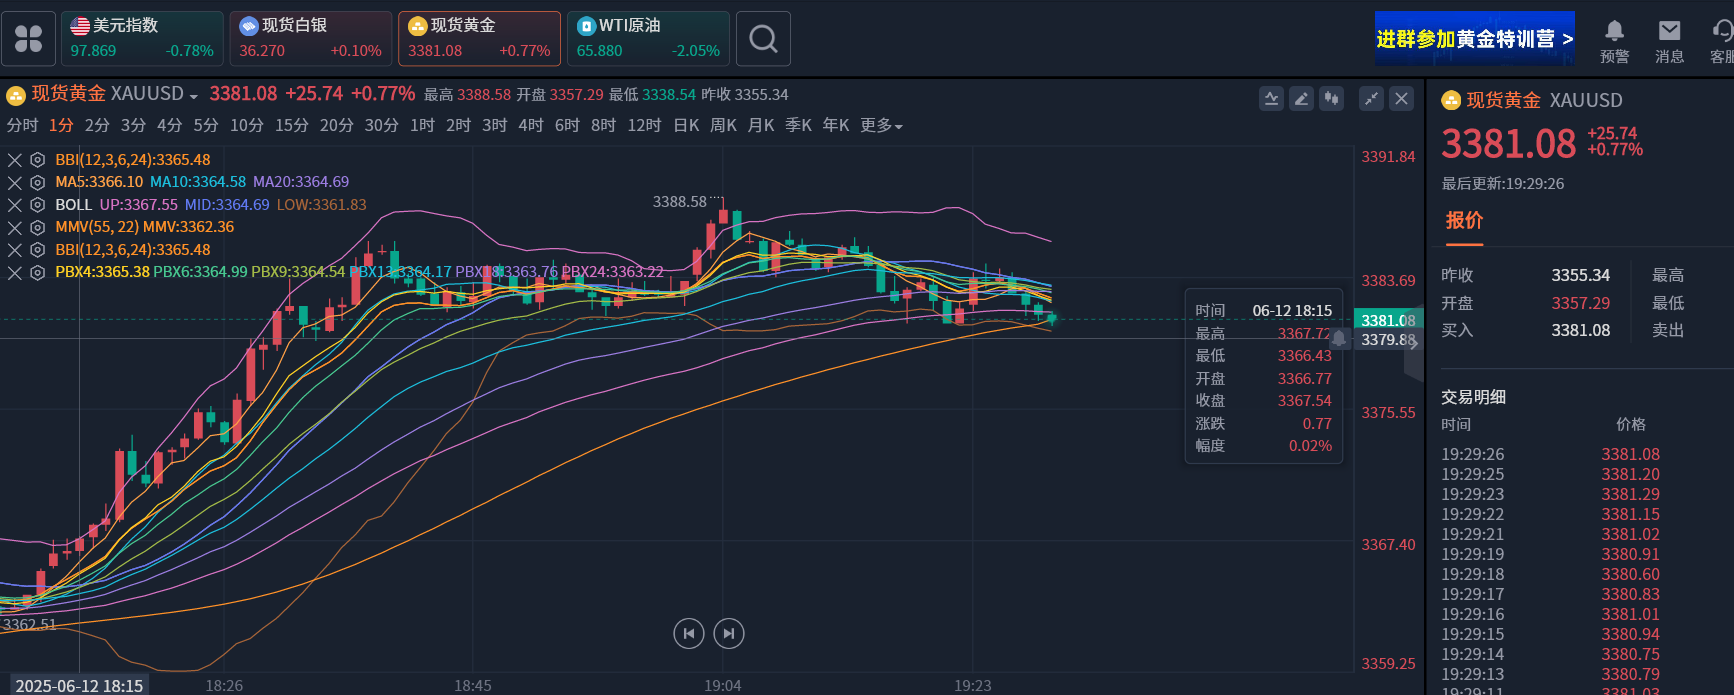1734x695 pixels.
Task: Collapse the chart with shrink arrows icon
Action: pos(1371,98)
